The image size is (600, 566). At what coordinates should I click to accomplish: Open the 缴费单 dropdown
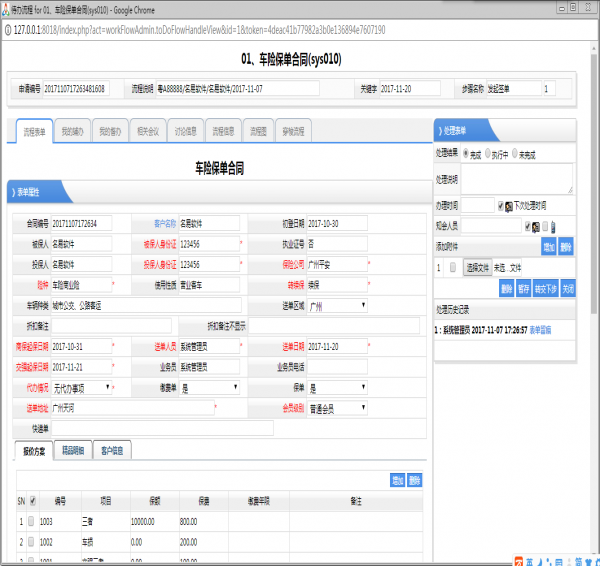tap(210, 388)
